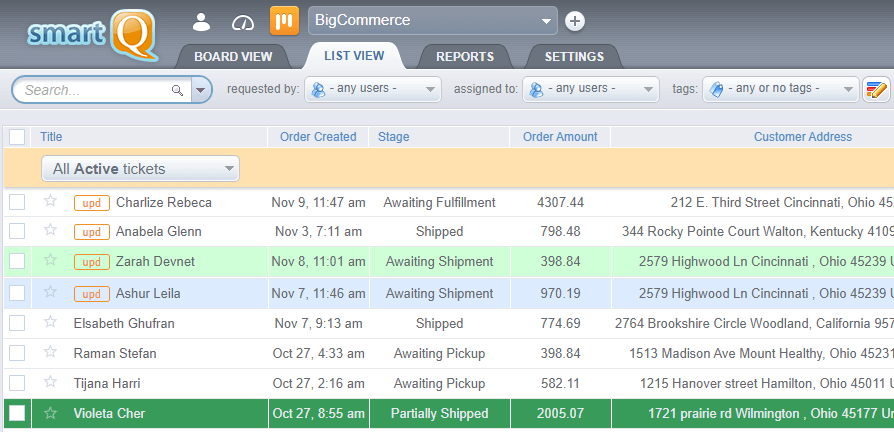This screenshot has height=432, width=894.
Task: Star the Raman Stefan ticket
Action: pos(51,352)
